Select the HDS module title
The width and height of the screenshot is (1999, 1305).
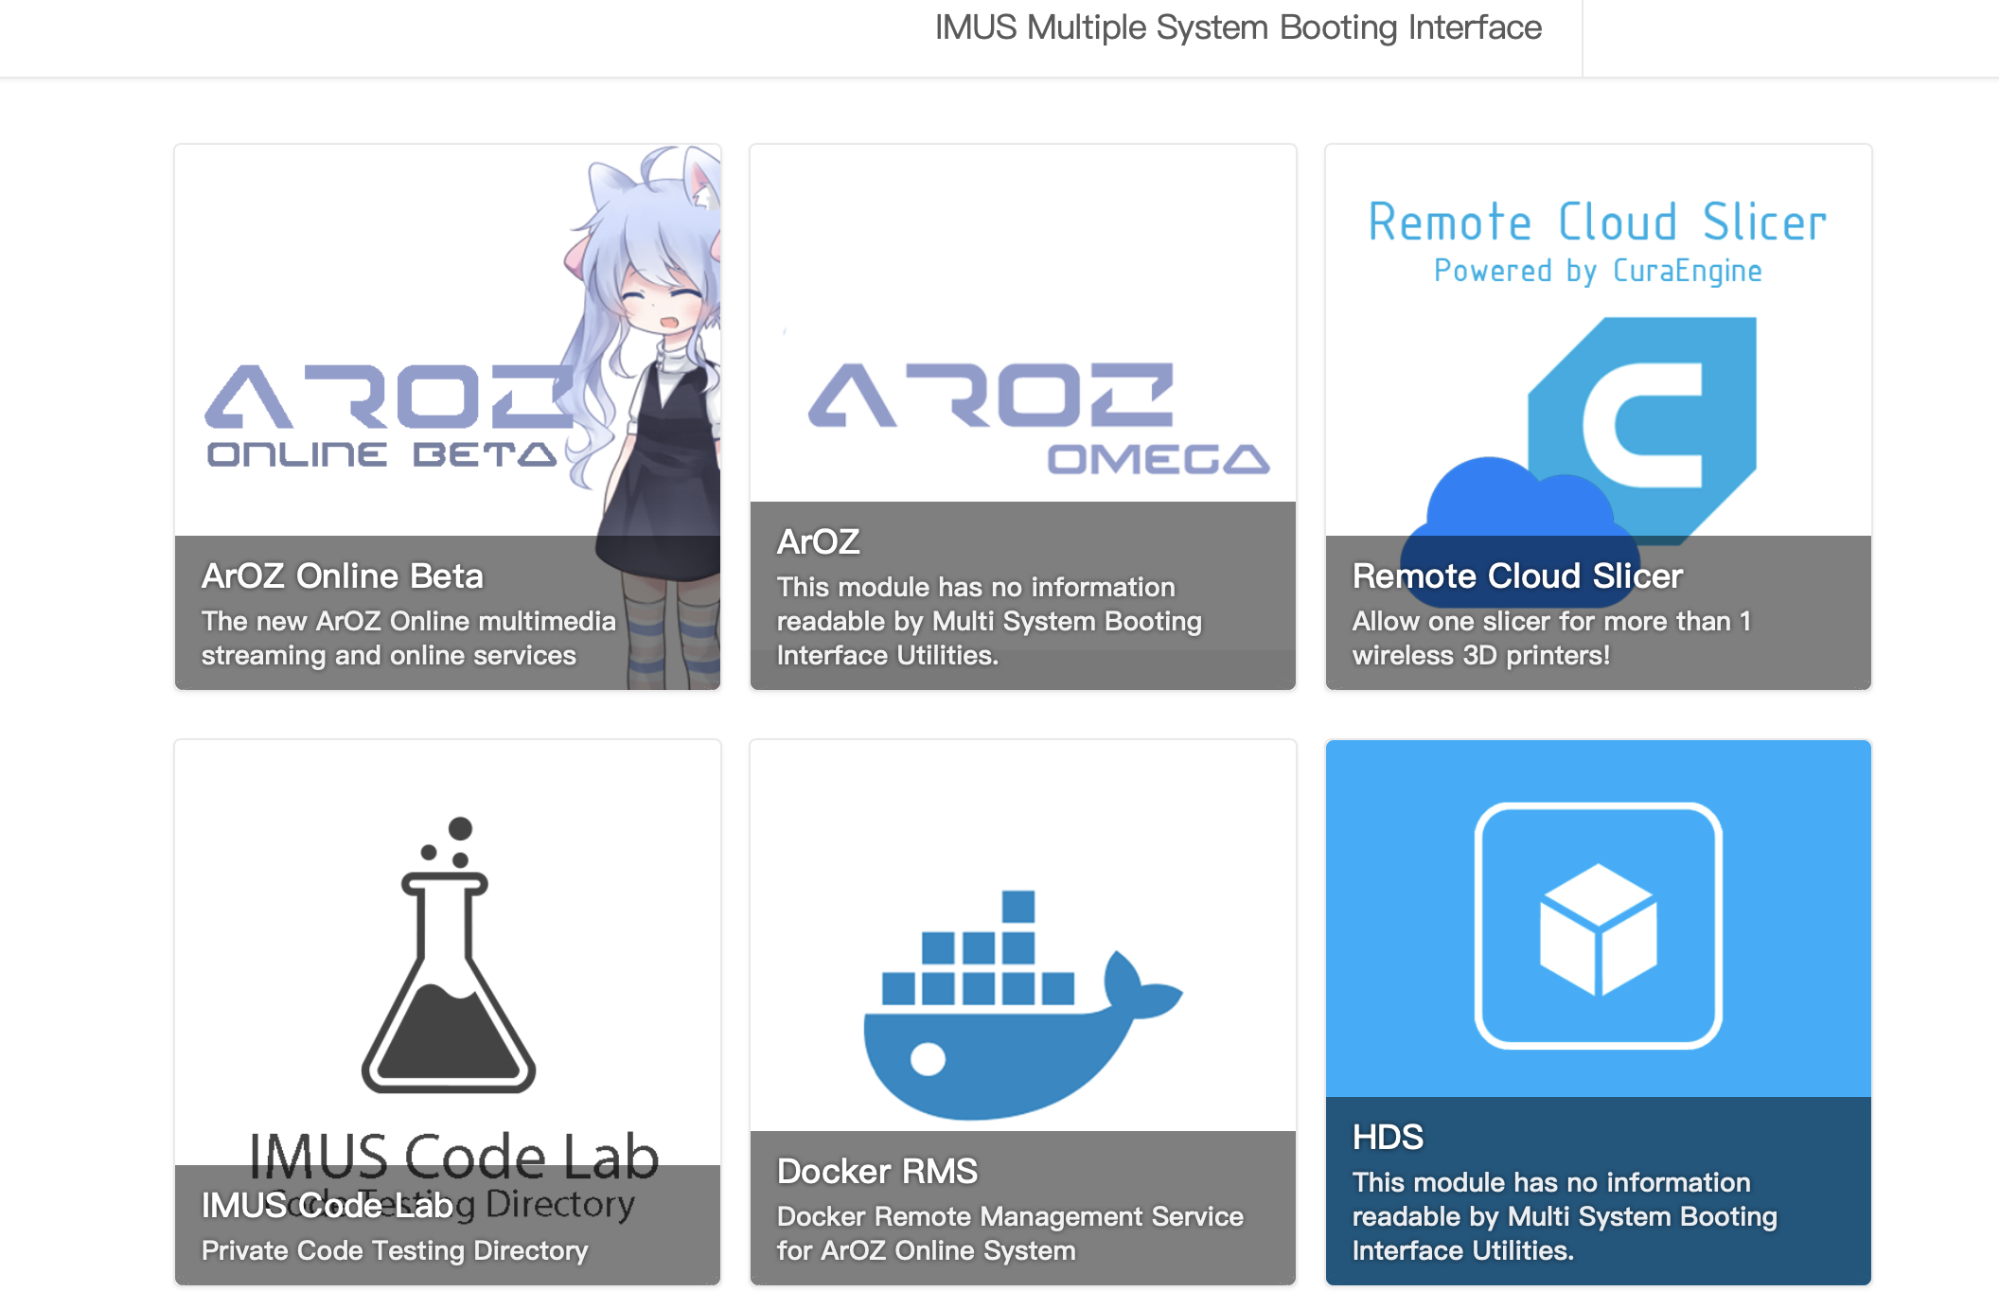tap(1387, 1137)
